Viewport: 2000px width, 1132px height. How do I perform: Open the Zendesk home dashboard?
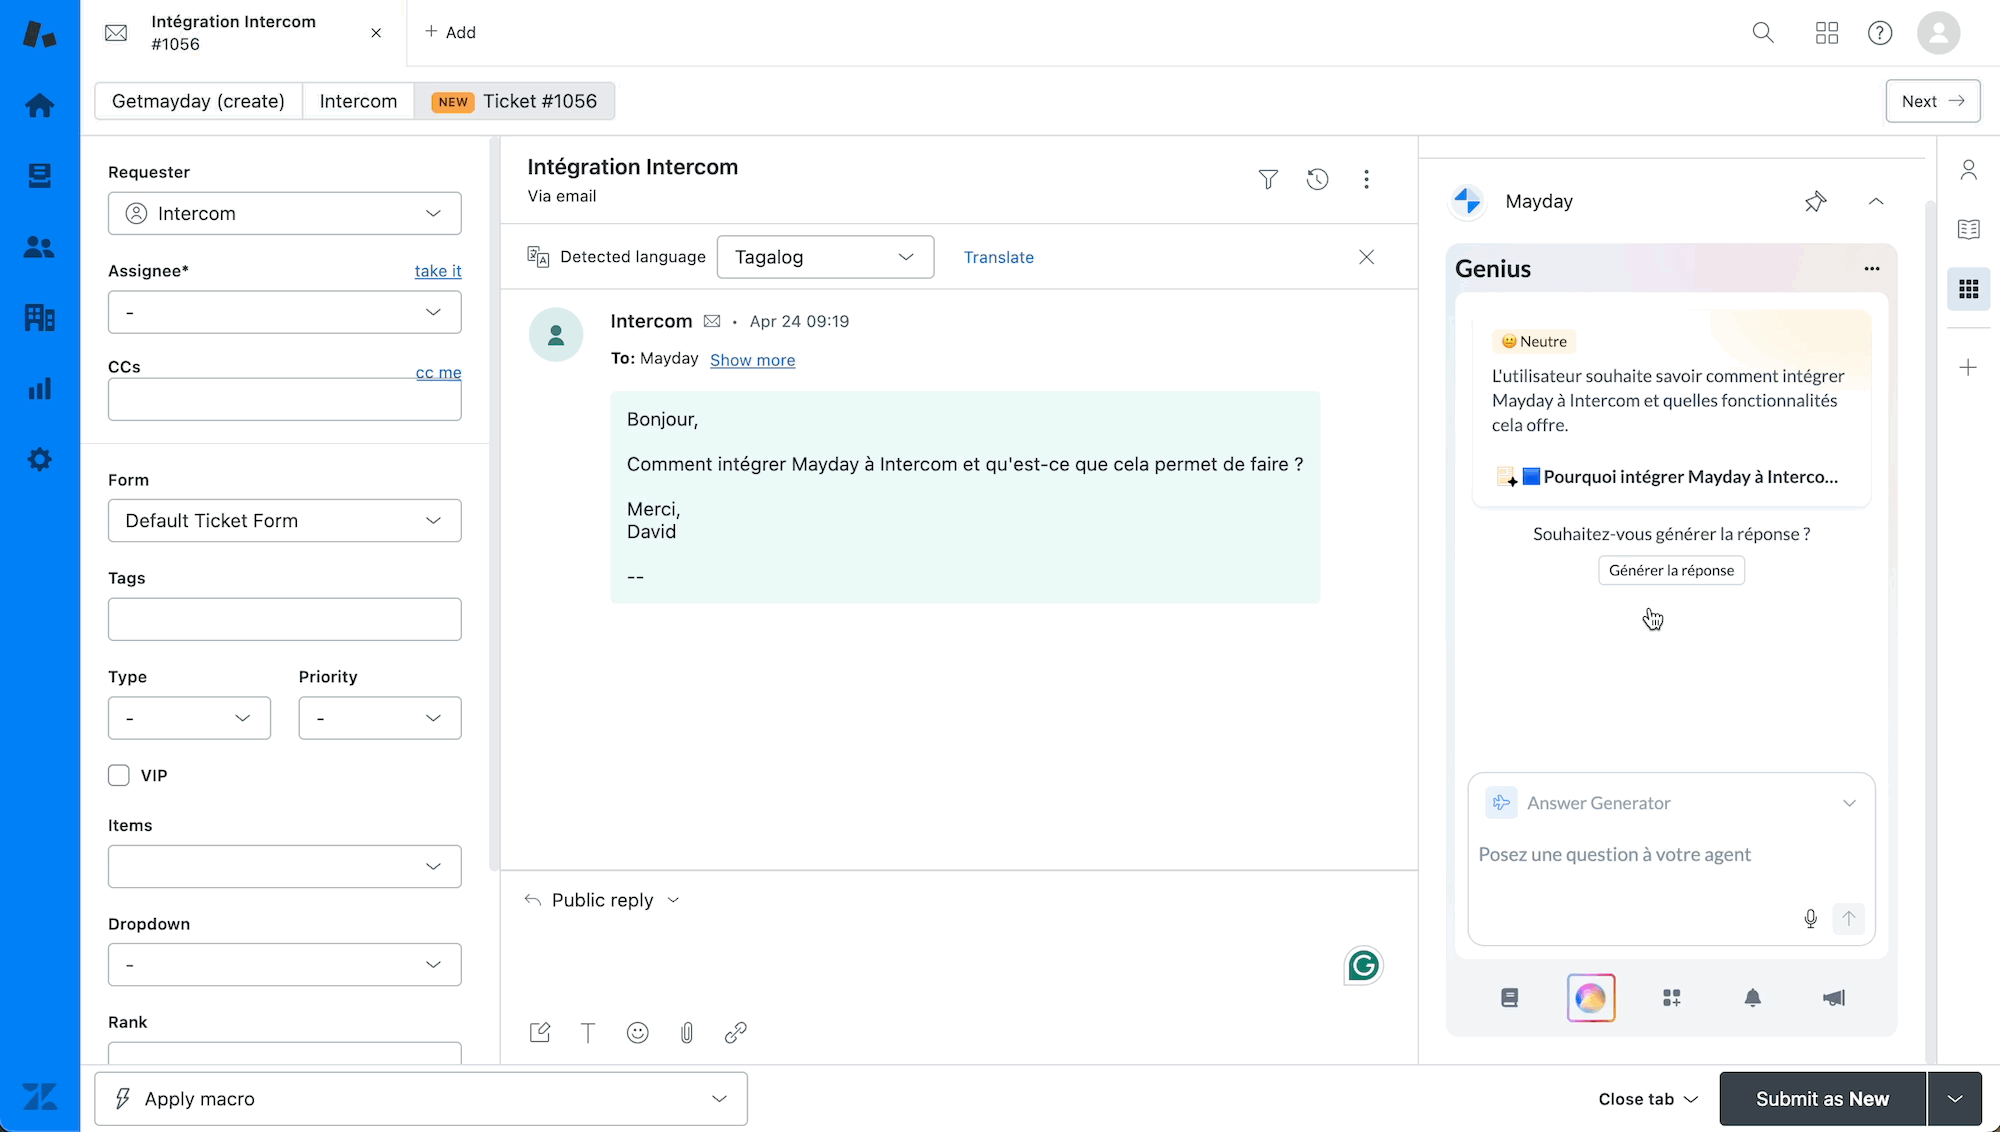click(39, 104)
